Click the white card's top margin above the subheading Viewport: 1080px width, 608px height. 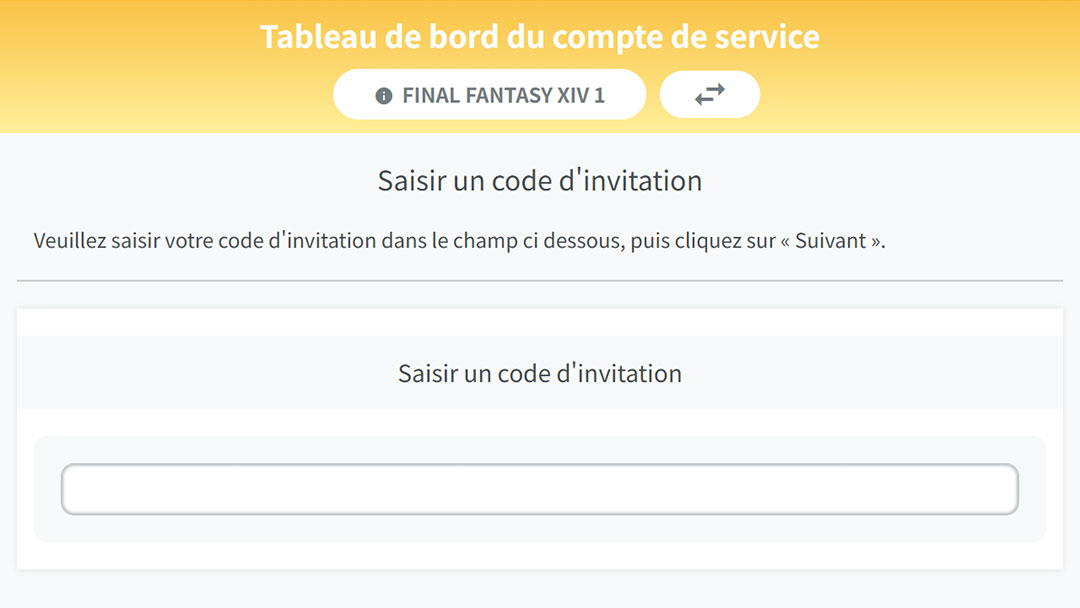(540, 322)
